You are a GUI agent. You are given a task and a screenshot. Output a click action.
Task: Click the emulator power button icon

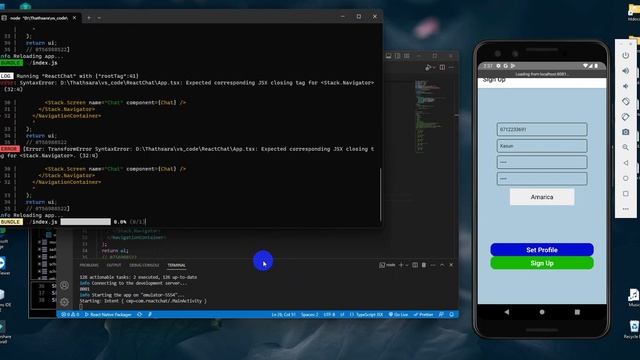click(x=626, y=56)
